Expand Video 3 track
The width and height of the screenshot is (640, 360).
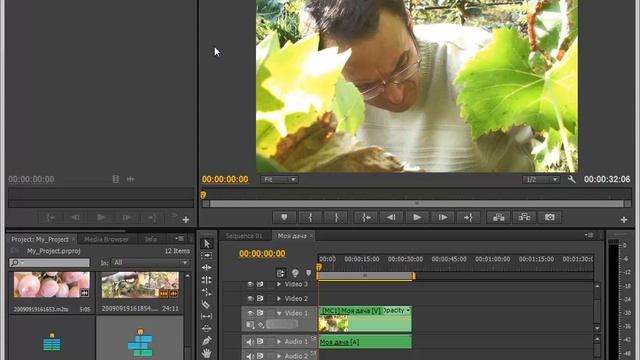point(279,284)
